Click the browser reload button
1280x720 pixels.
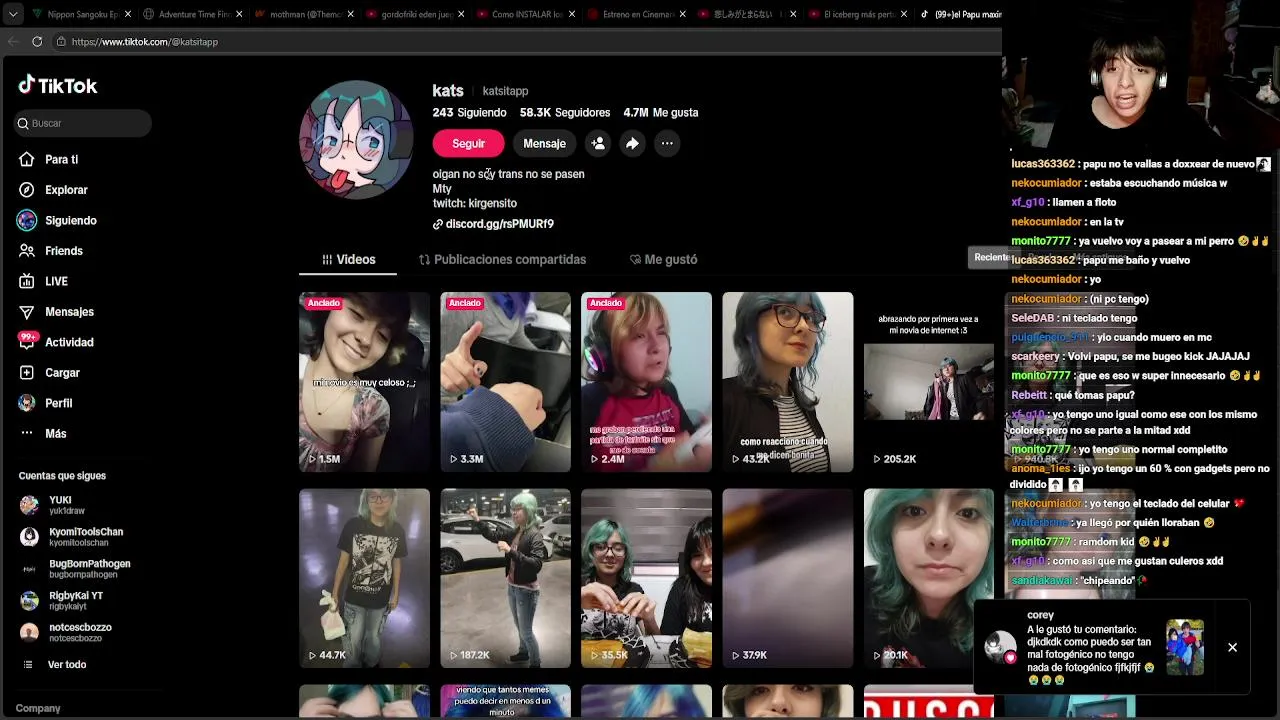[37, 42]
